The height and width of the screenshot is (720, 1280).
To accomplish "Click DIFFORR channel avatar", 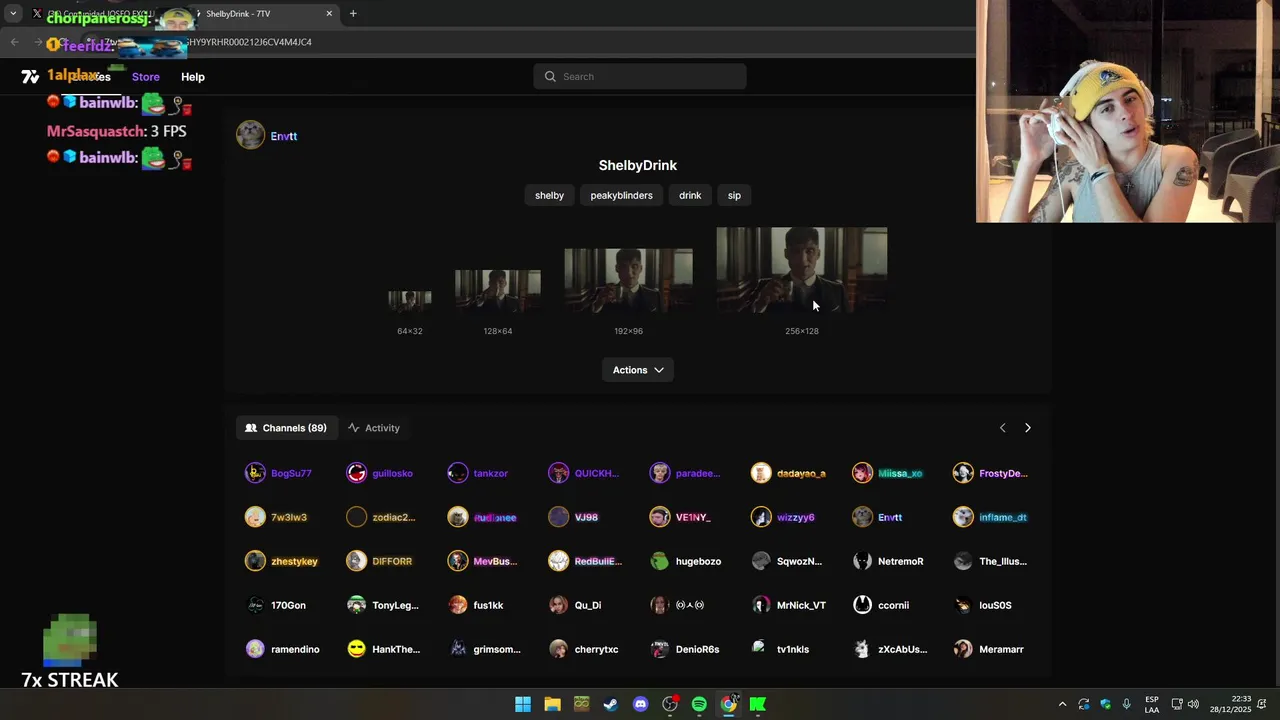I will point(356,561).
